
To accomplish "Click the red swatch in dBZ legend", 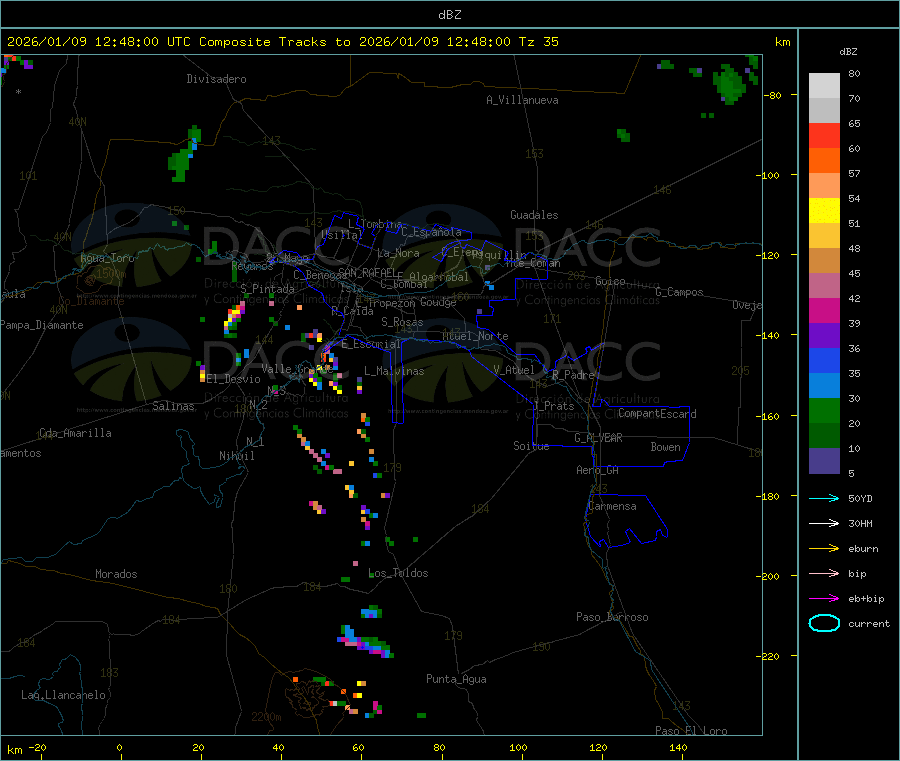I will 824,135.
